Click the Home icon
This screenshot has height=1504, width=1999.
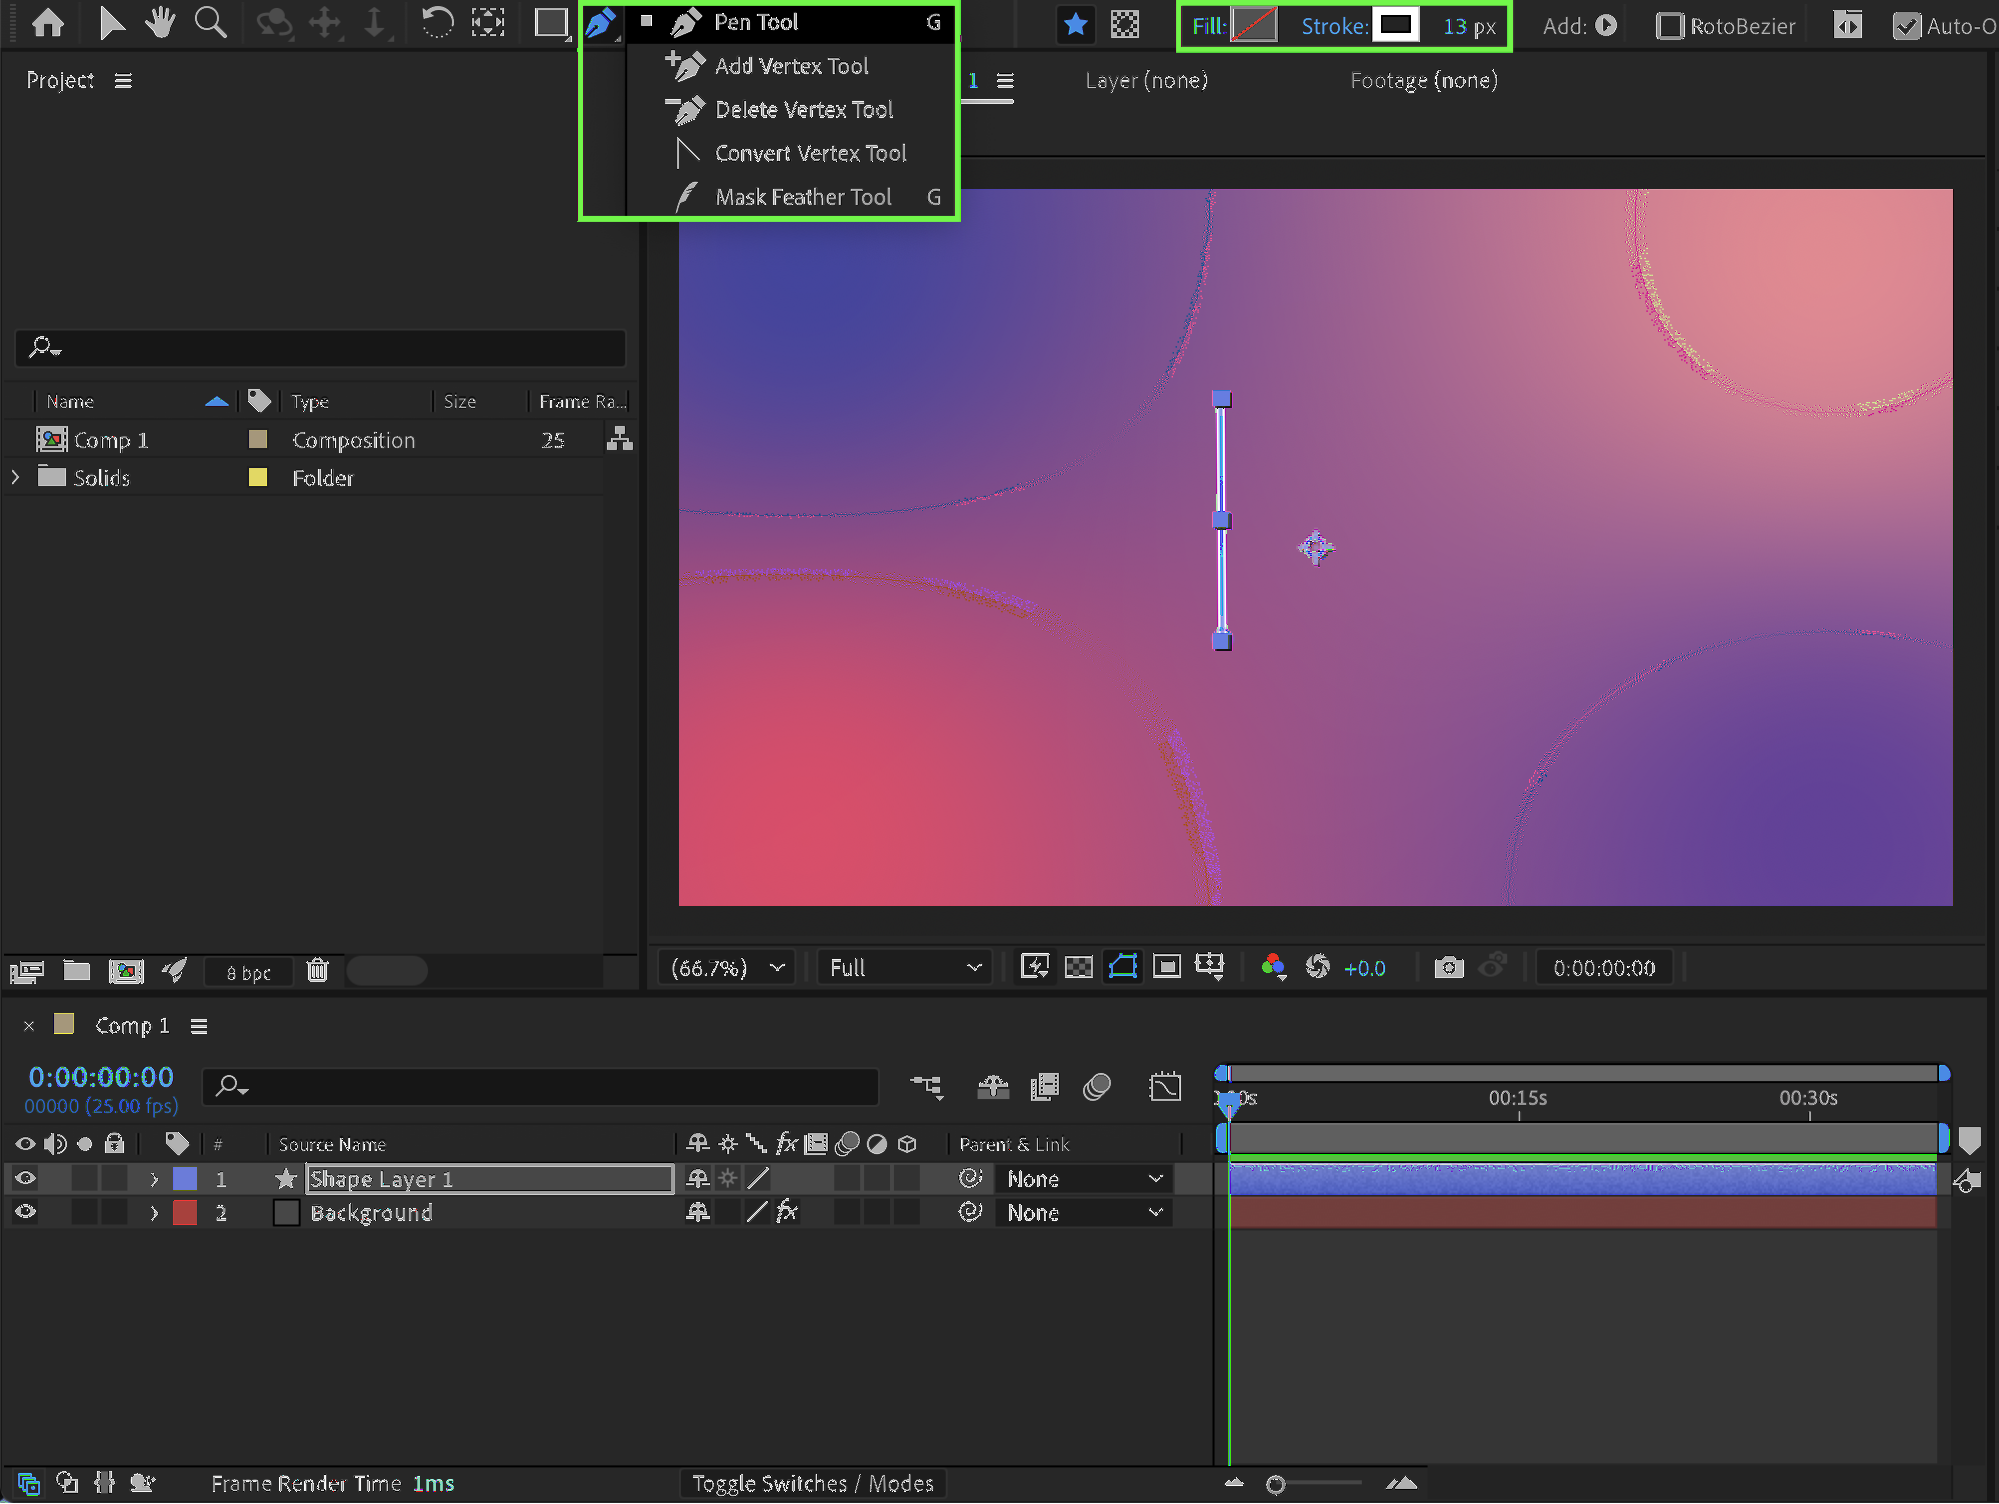click(x=48, y=22)
